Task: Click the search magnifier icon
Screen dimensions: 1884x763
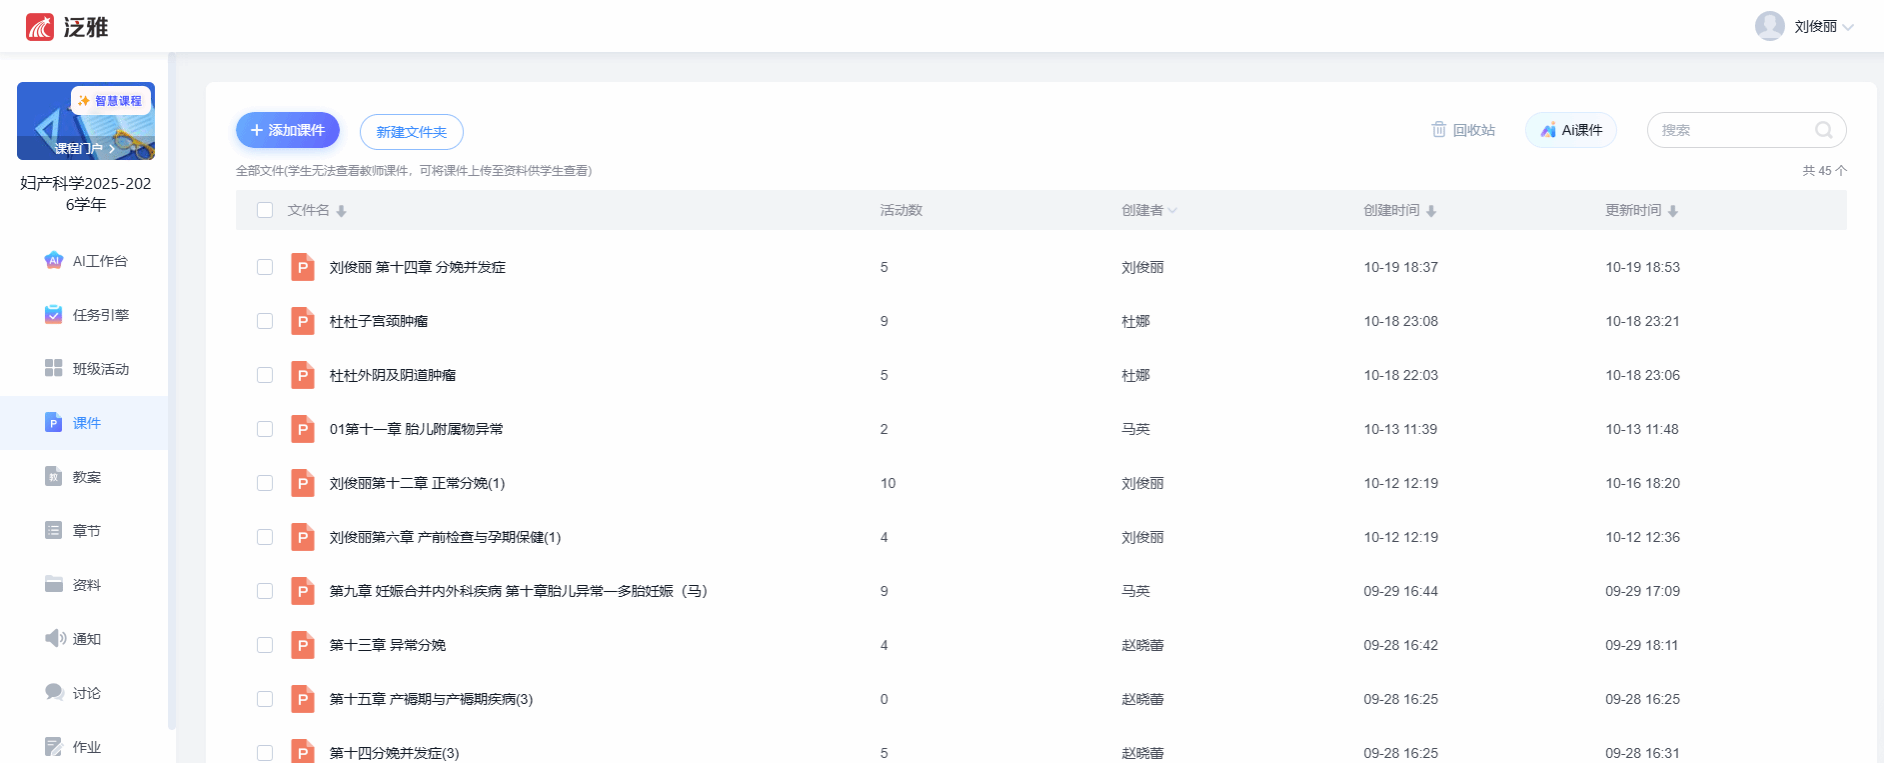Action: [x=1823, y=130]
